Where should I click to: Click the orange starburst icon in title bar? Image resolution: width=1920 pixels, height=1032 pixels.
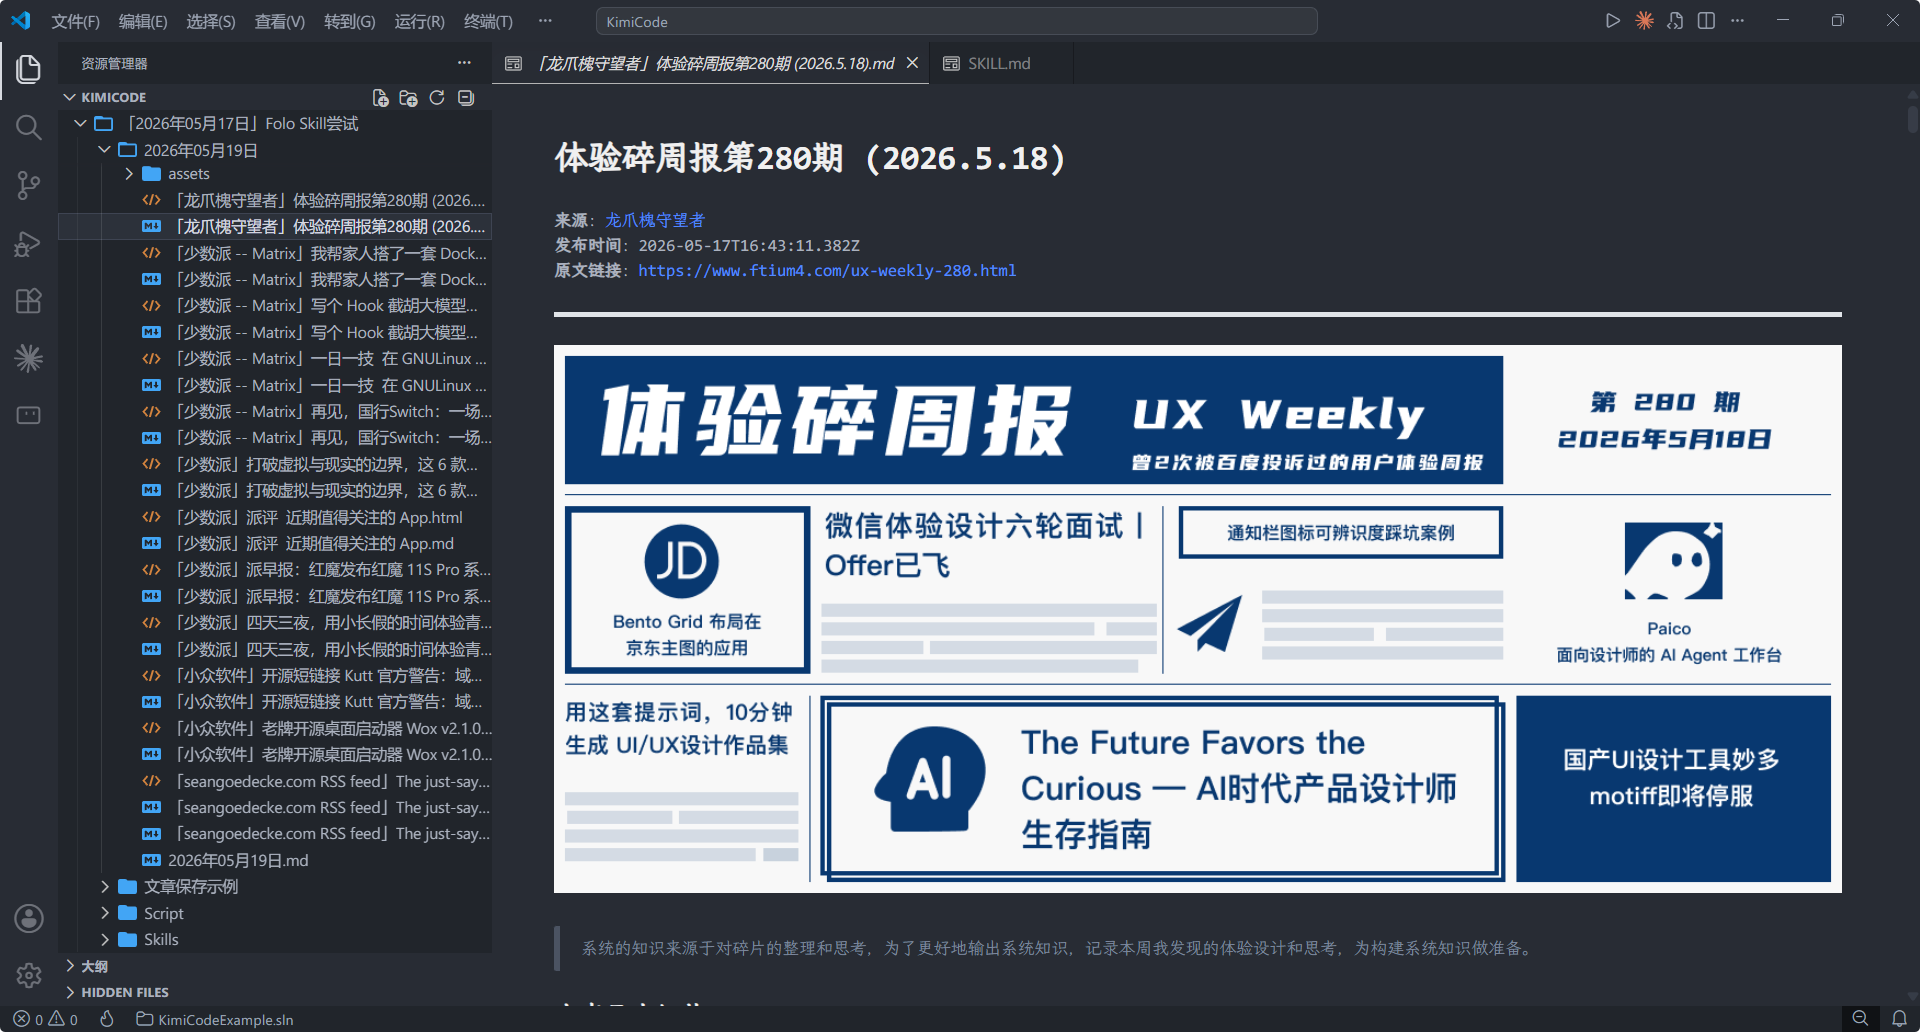[1644, 21]
